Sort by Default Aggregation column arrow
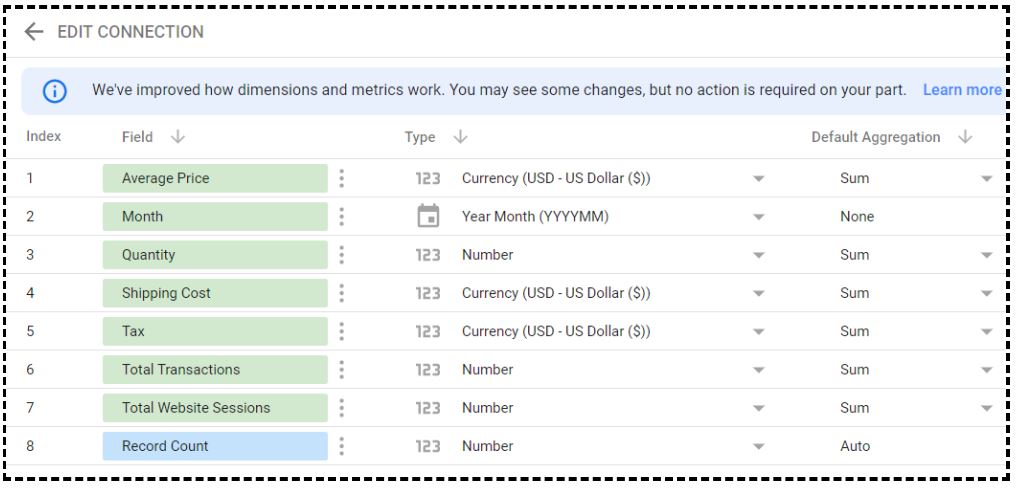This screenshot has height=488, width=1018. [x=965, y=137]
